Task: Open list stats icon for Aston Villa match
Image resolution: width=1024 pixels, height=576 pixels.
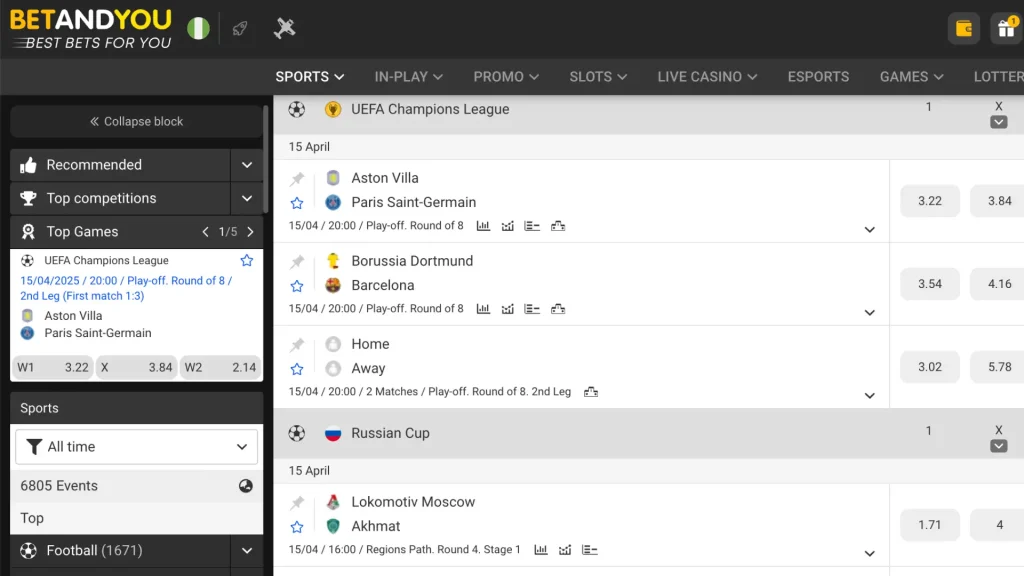Action: (532, 226)
